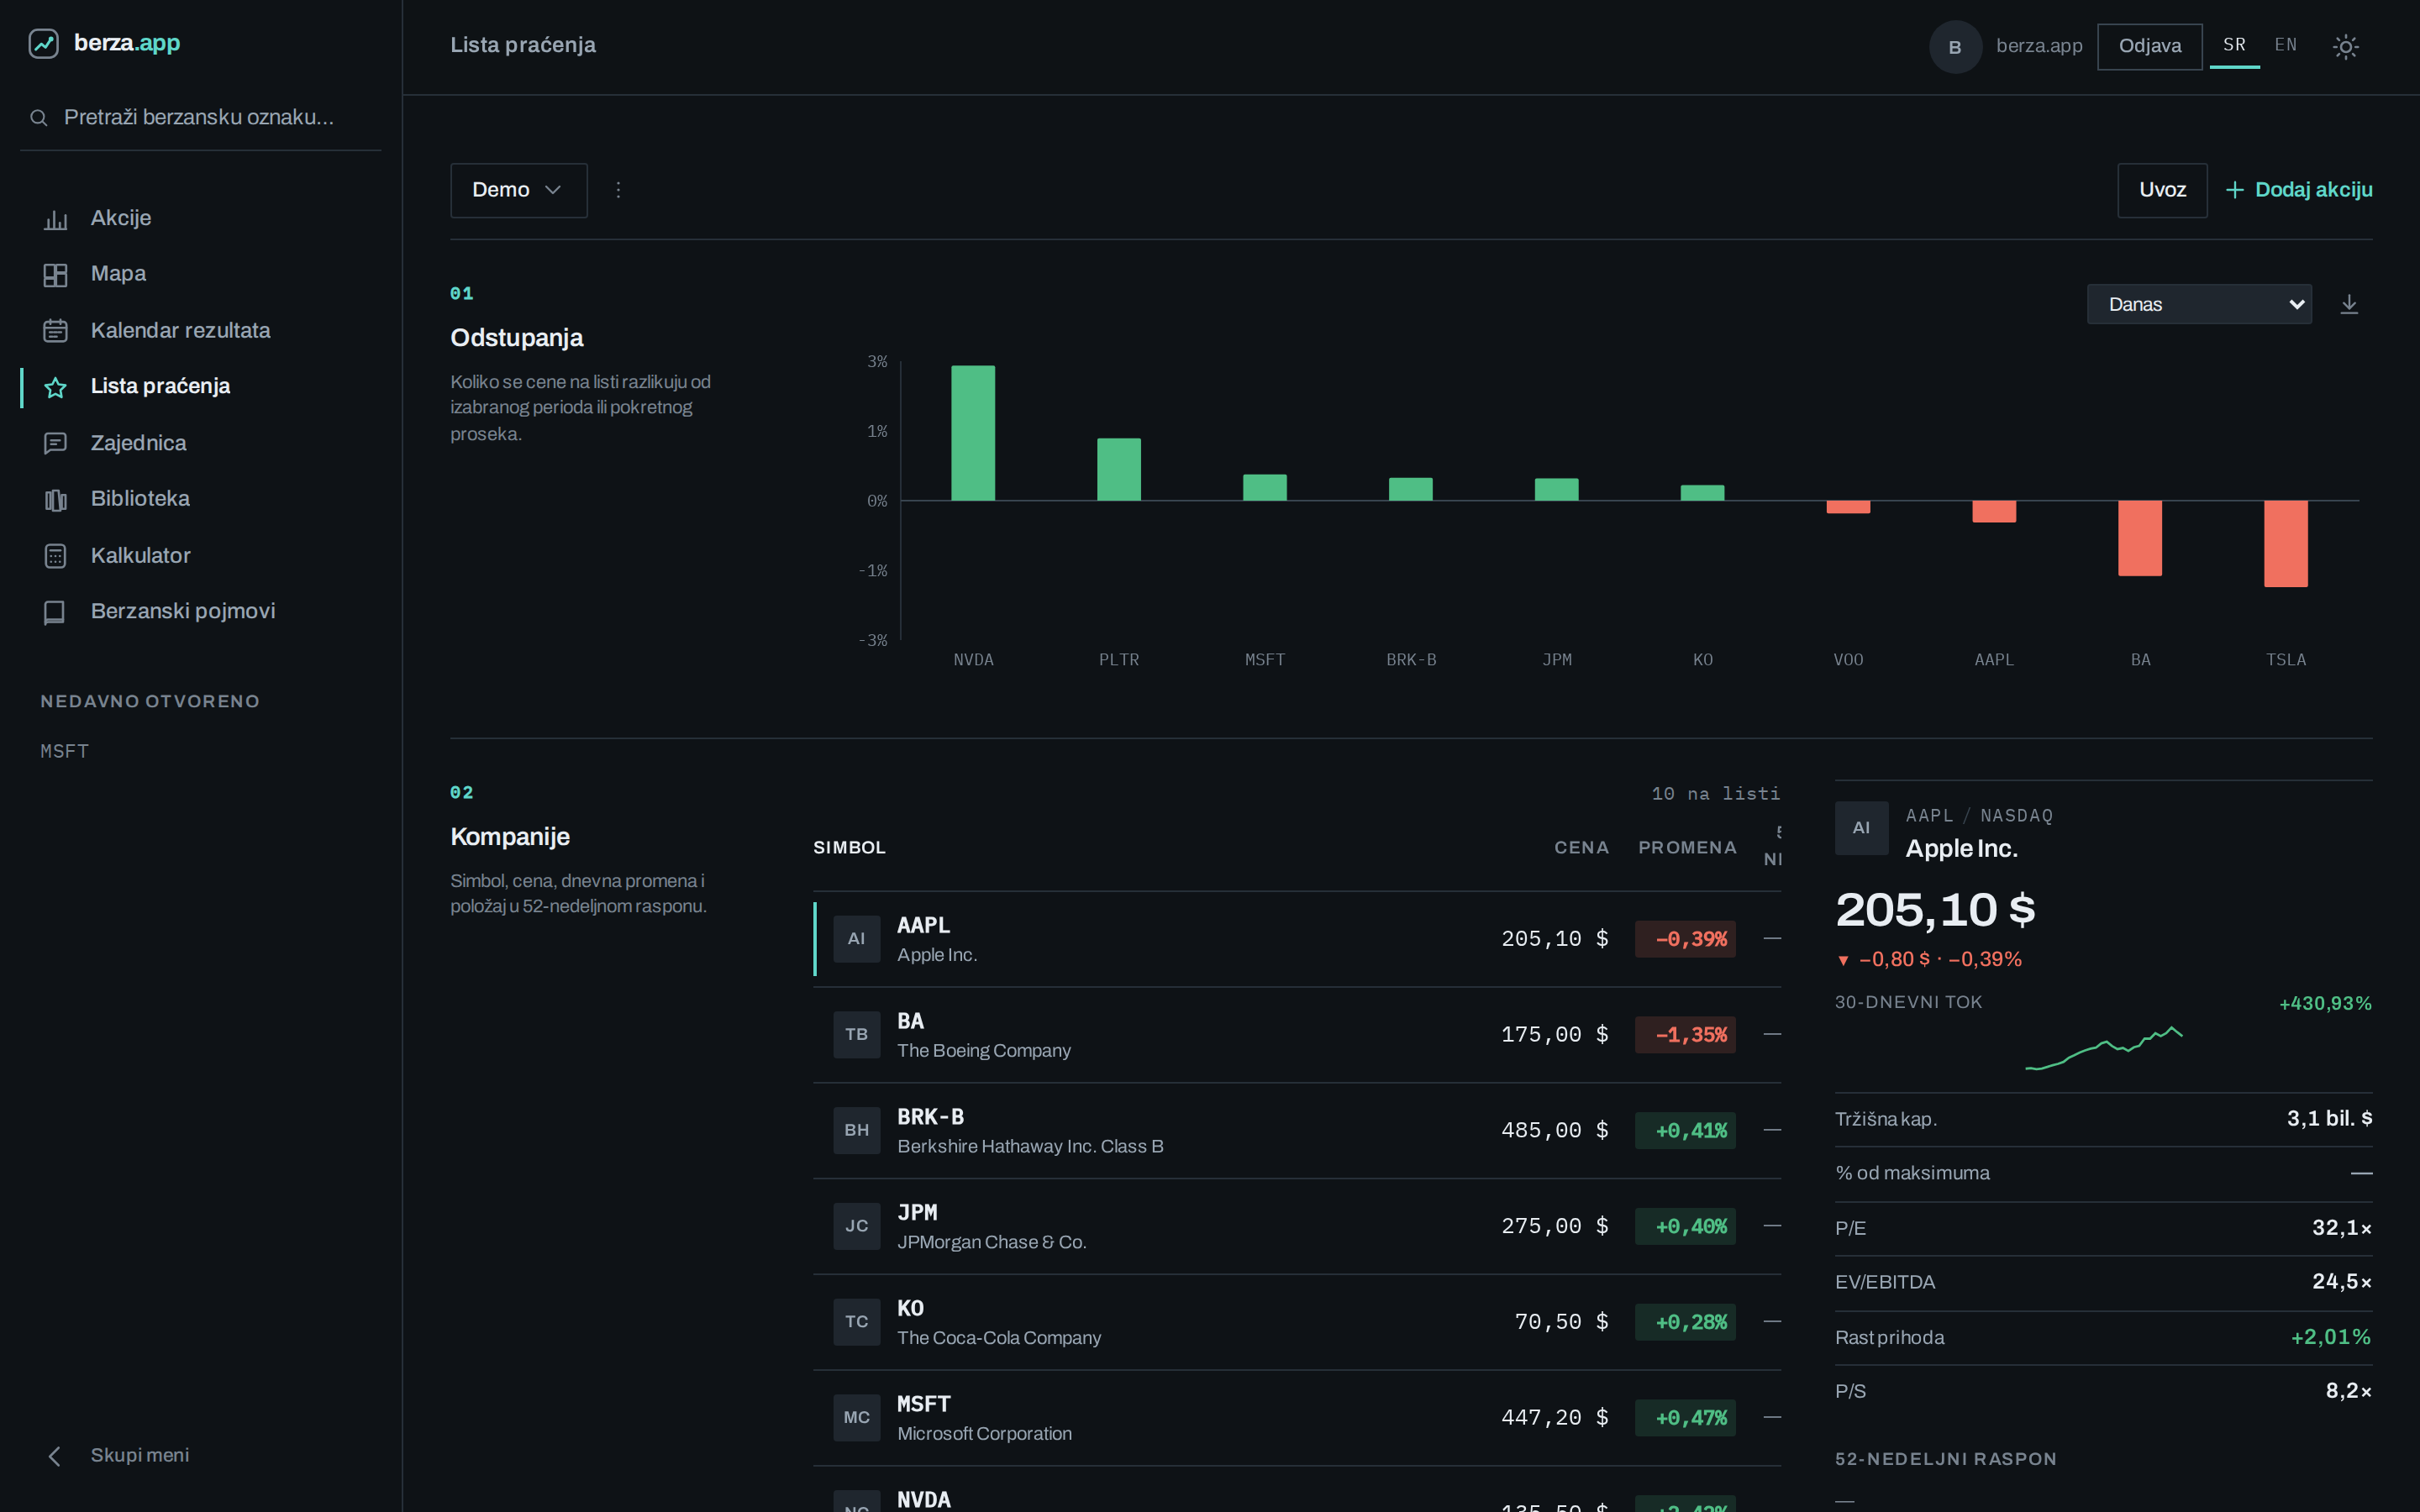The height and width of the screenshot is (1512, 2420).
Task: Click the Uvoz button
Action: (x=2162, y=190)
